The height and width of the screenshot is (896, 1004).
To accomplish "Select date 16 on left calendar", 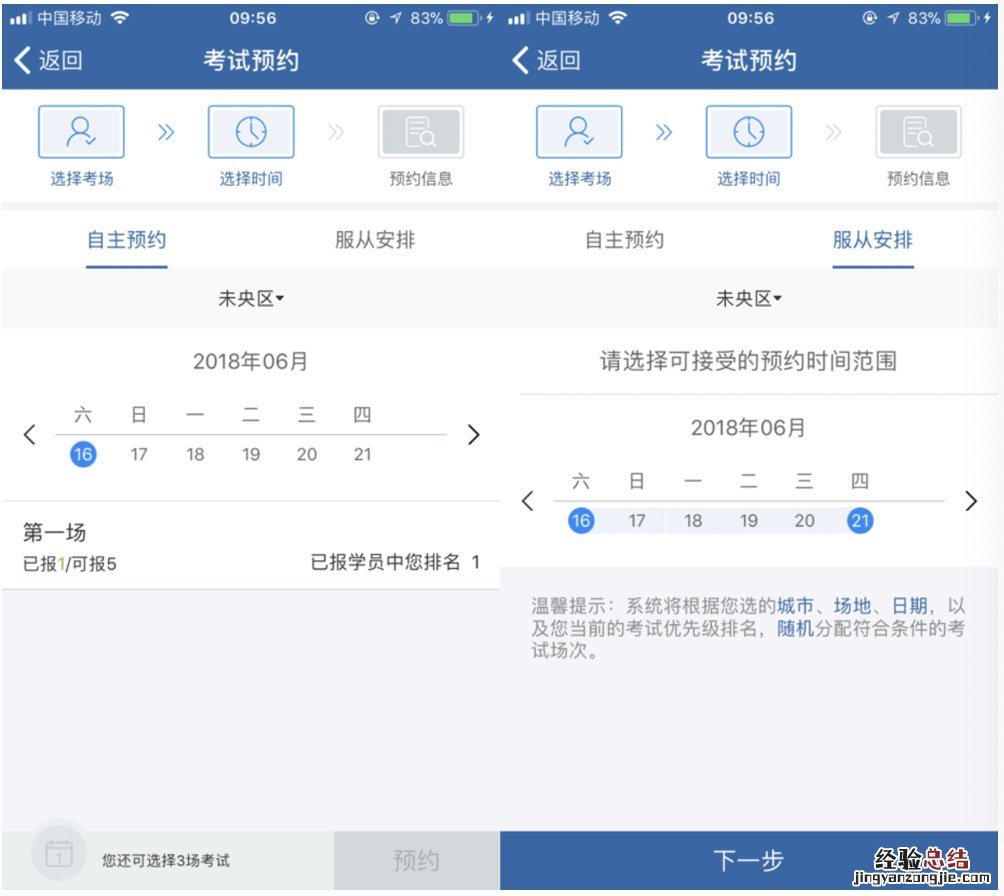I will pos(83,454).
